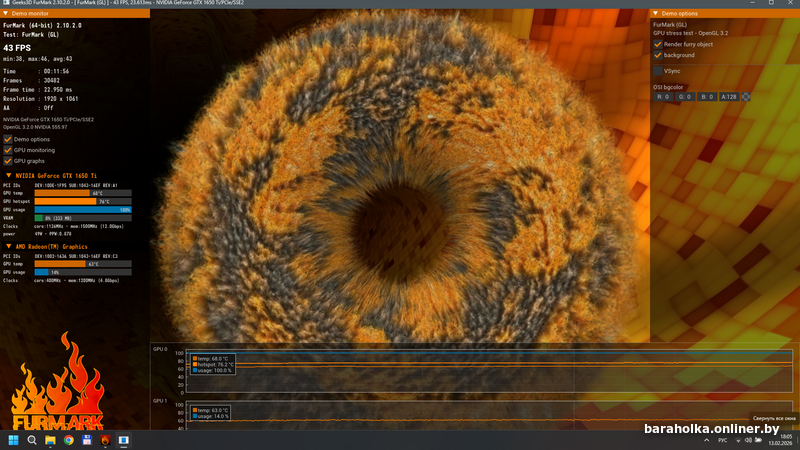Toggle the GPU graphs checkbox
The height and width of the screenshot is (450, 800).
click(8, 161)
